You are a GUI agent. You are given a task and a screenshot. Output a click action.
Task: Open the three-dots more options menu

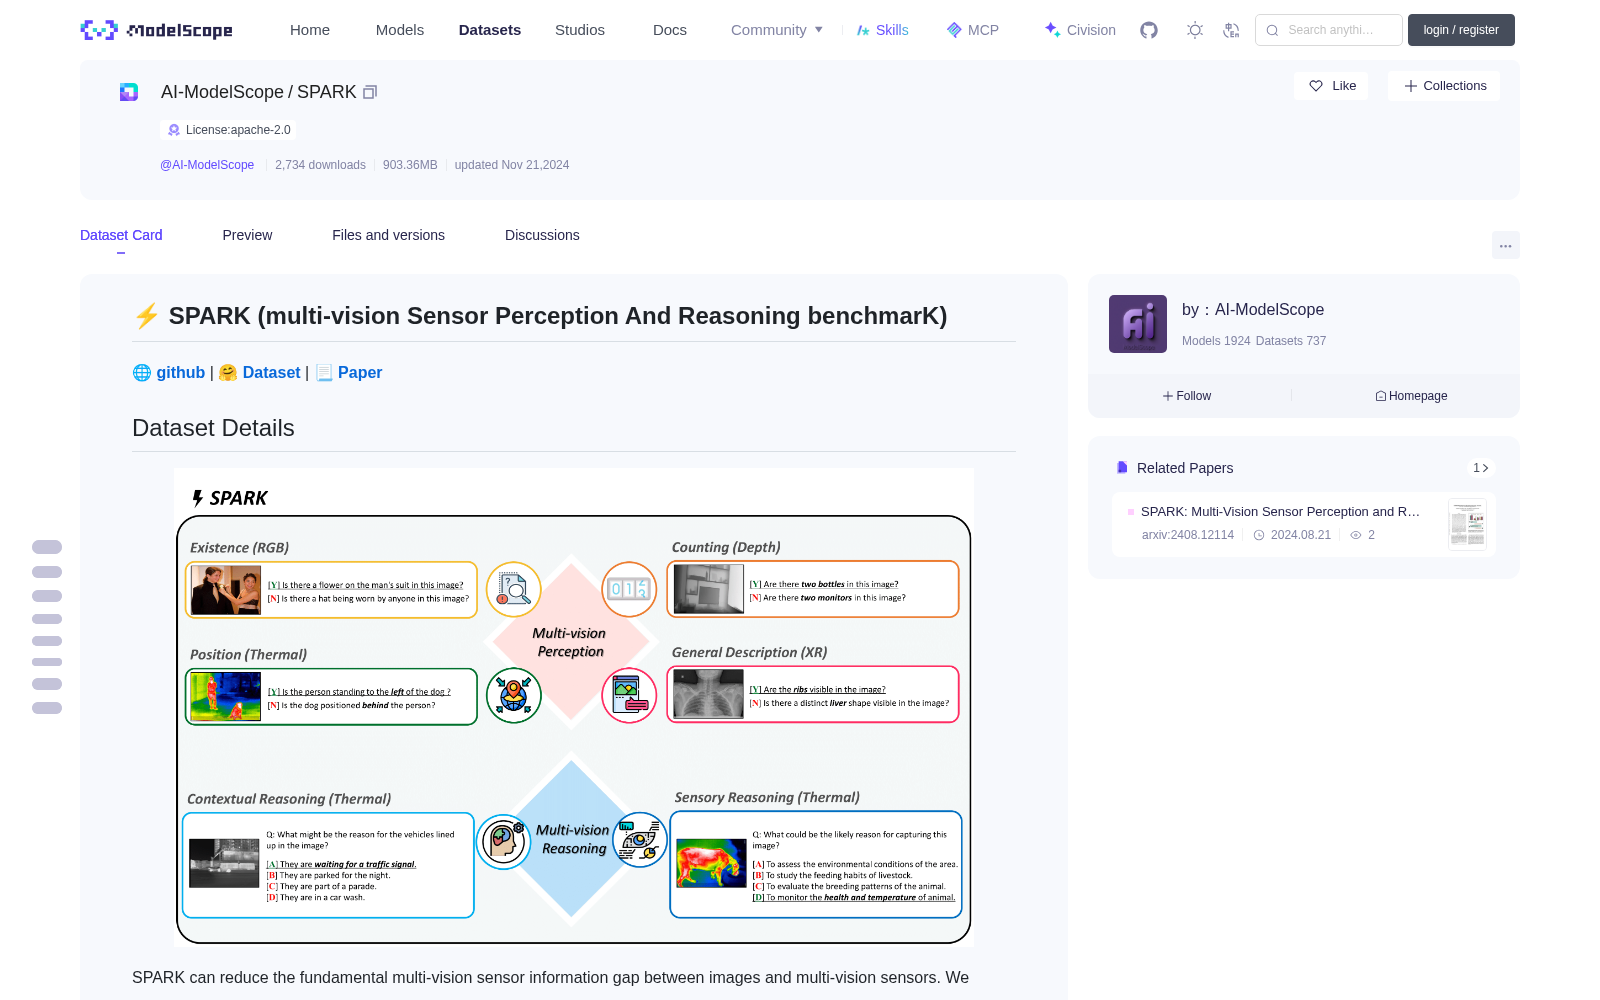click(x=1505, y=245)
